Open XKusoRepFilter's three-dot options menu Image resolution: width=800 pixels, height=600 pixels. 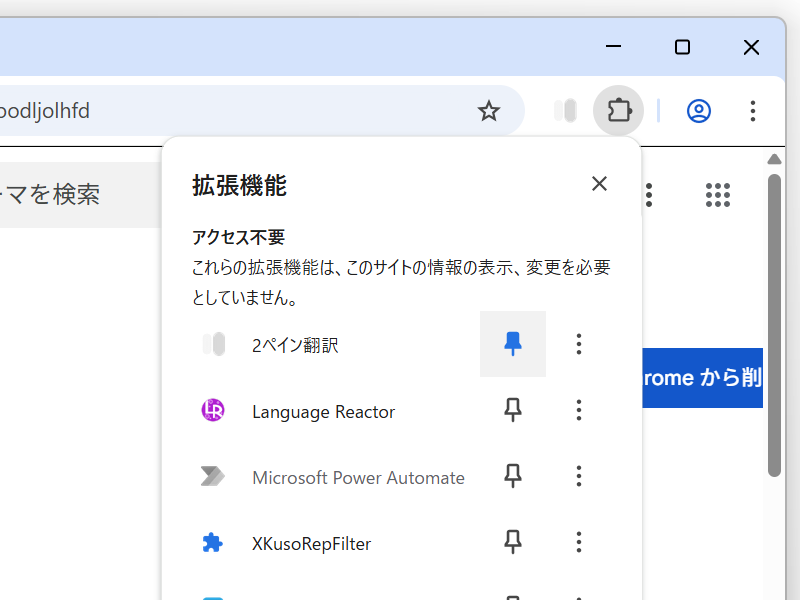(578, 543)
